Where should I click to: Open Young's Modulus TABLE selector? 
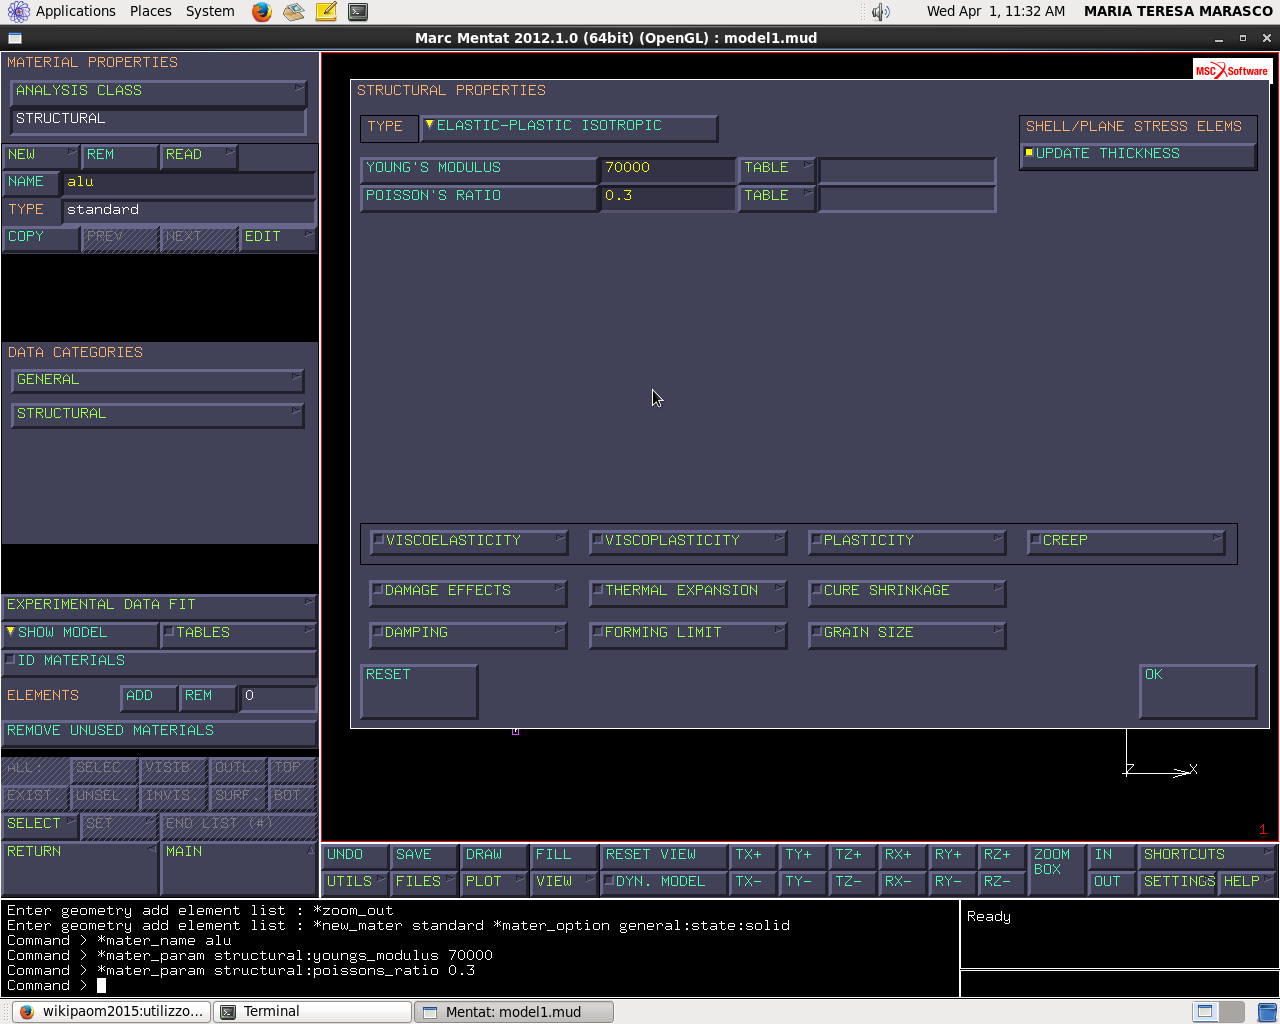tap(776, 169)
